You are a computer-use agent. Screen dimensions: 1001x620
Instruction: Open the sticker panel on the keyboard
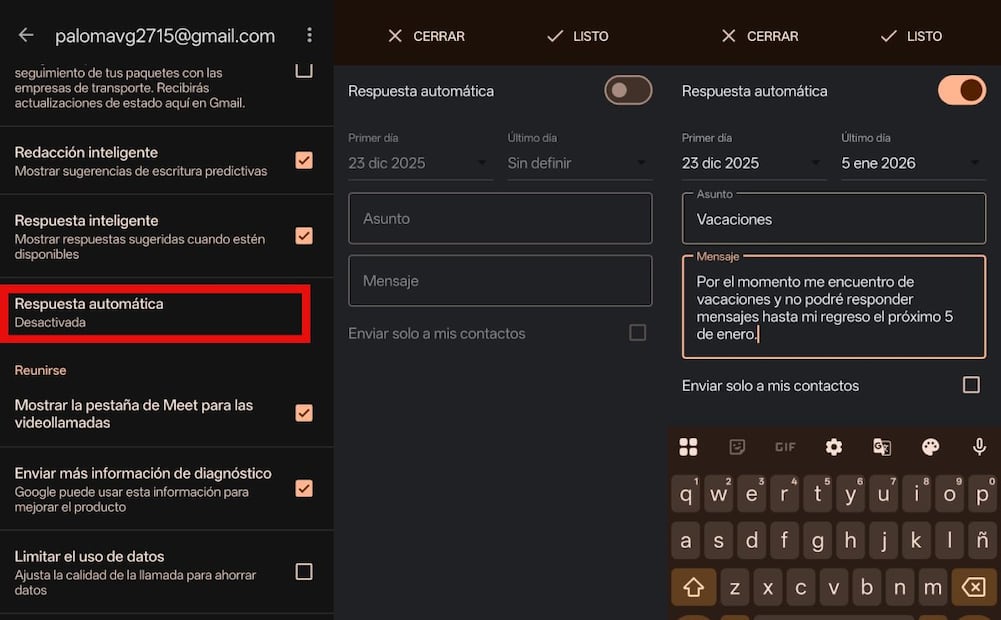click(737, 447)
